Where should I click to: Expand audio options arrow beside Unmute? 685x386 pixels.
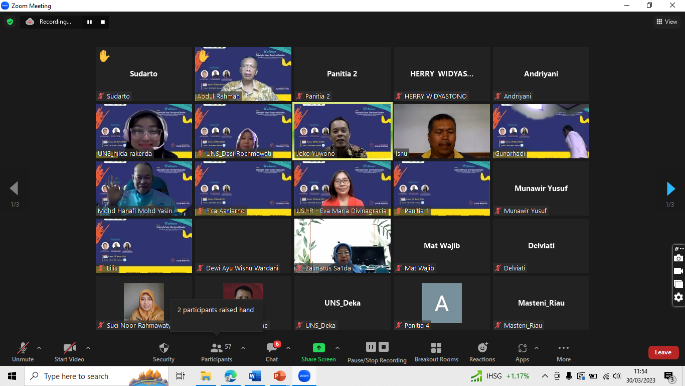pos(39,348)
